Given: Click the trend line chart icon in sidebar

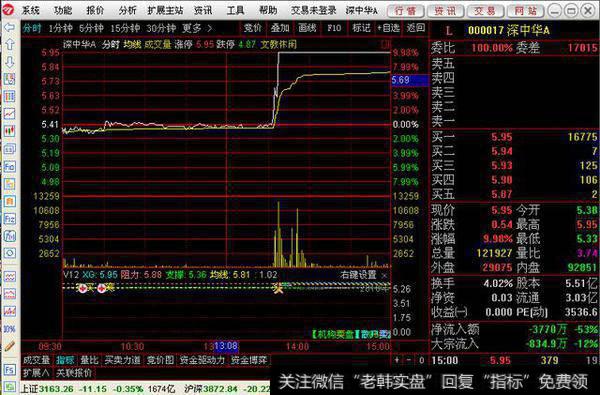Looking at the screenshot, I should [9, 113].
